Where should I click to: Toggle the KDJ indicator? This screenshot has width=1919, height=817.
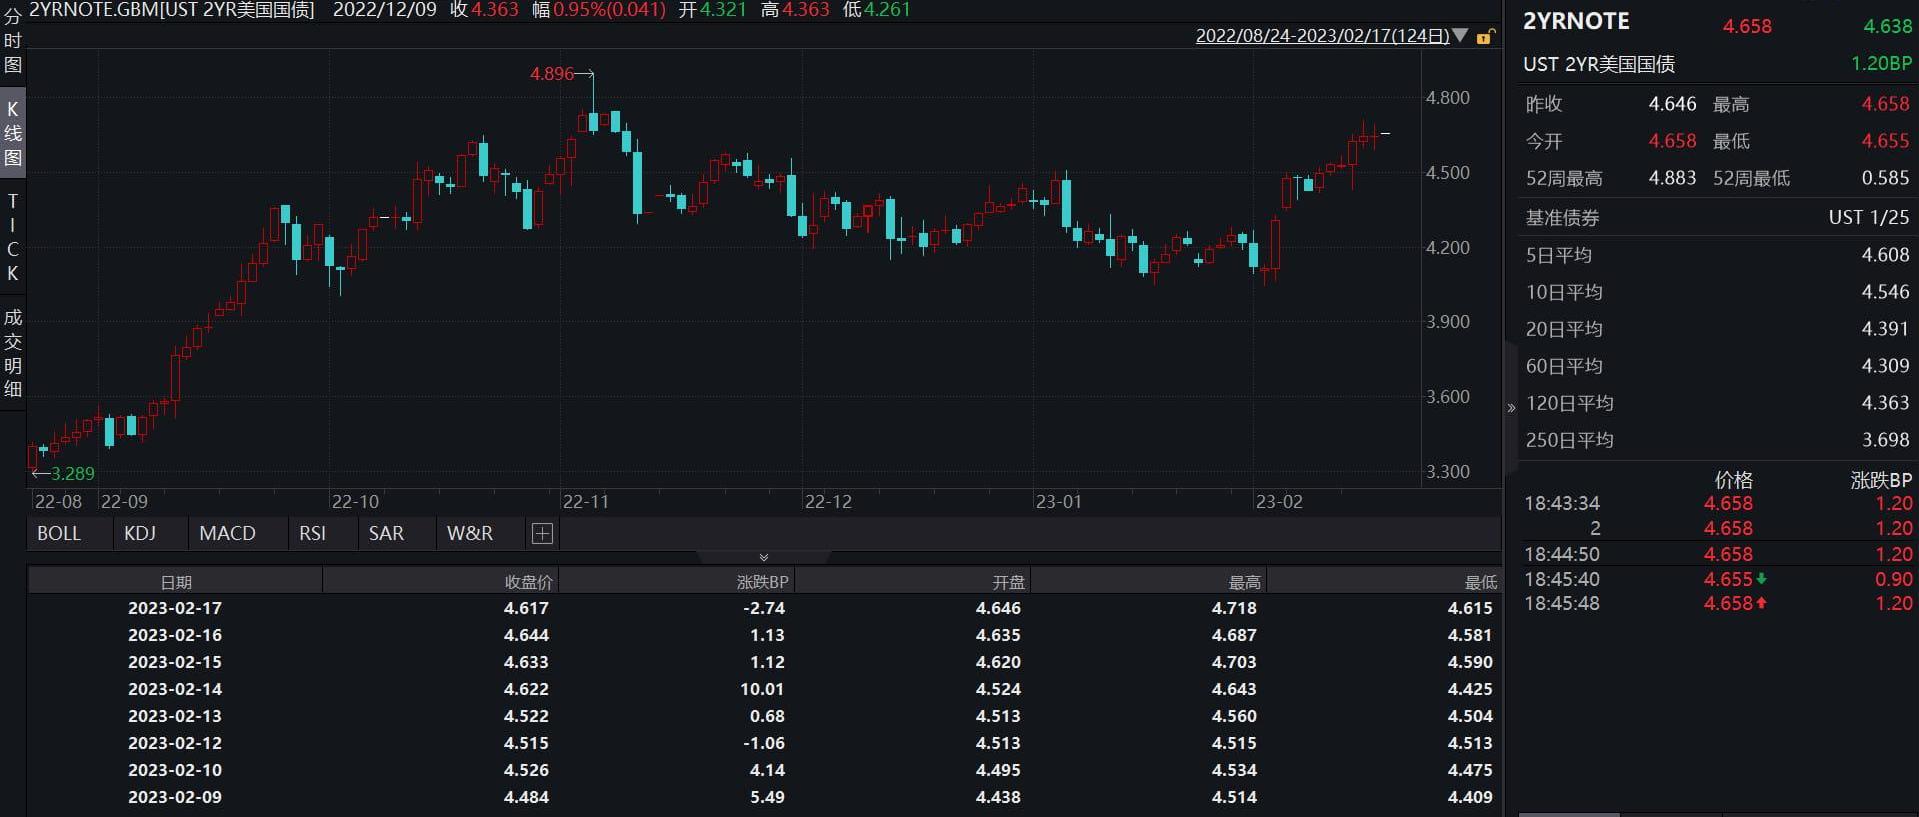click(x=140, y=534)
